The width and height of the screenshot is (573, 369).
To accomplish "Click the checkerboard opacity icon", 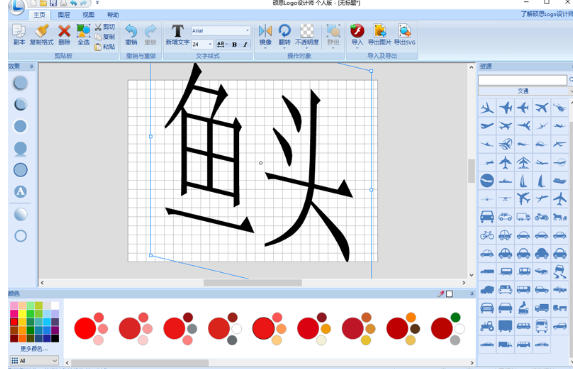I will click(x=307, y=31).
